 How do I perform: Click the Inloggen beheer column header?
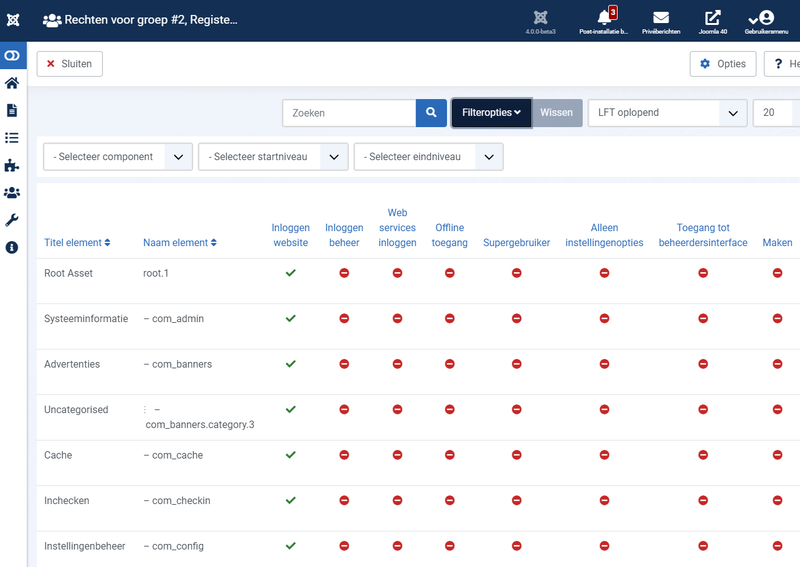(344, 235)
